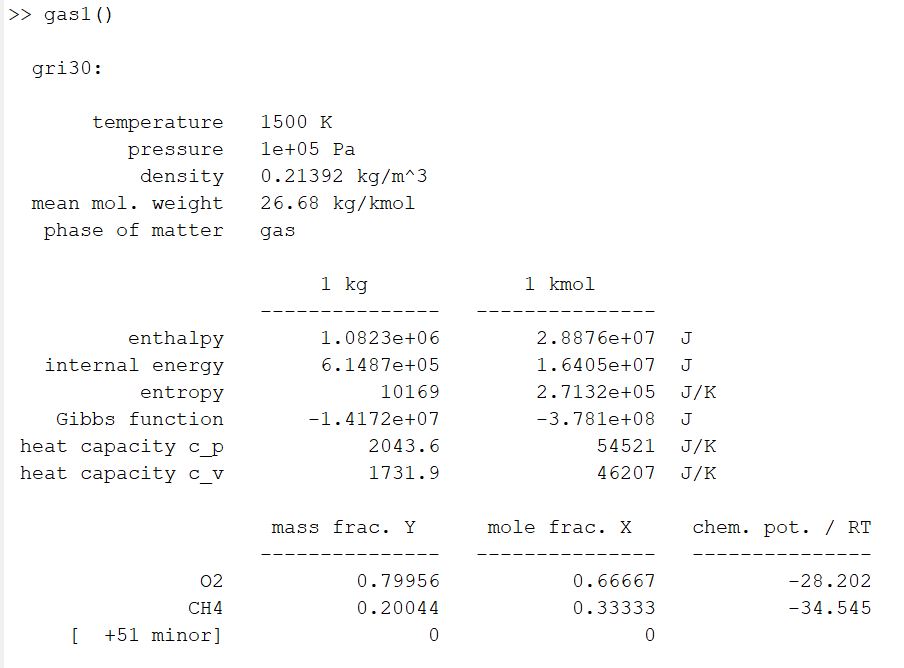Click the heat capacity c_p label
The height and width of the screenshot is (668, 904).
122,446
